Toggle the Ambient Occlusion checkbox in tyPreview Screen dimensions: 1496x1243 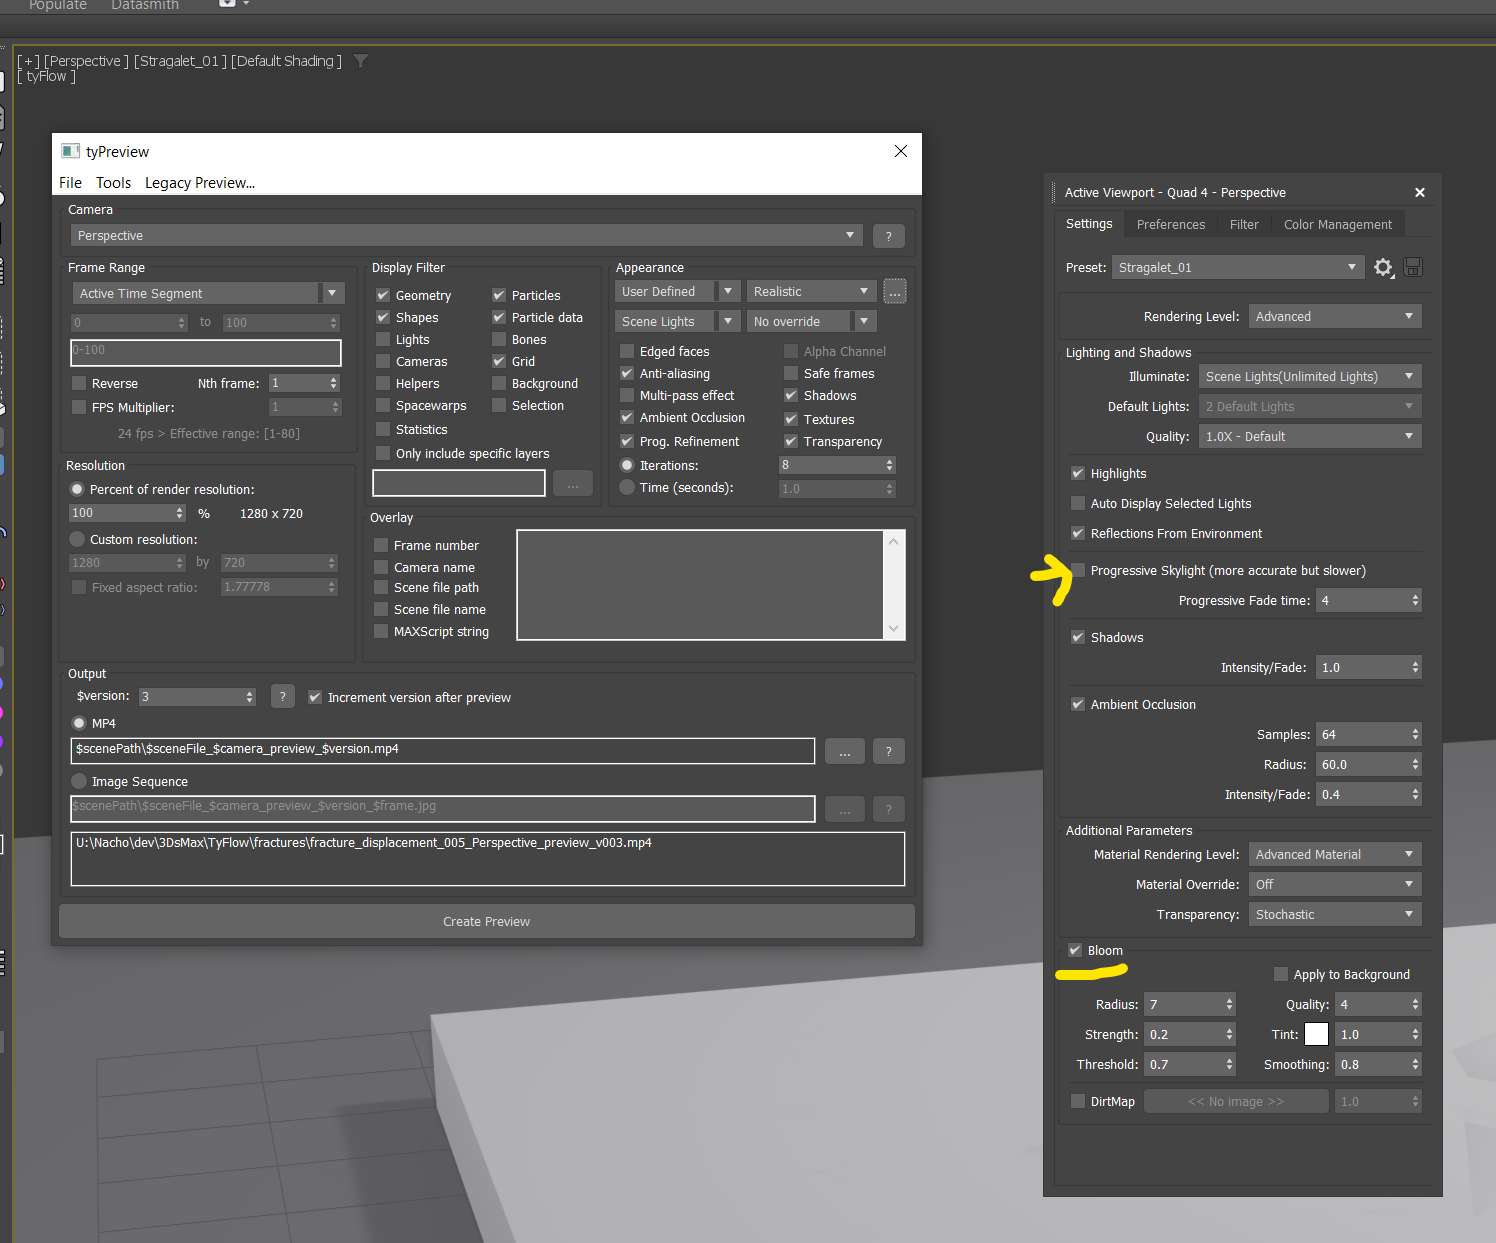point(627,418)
